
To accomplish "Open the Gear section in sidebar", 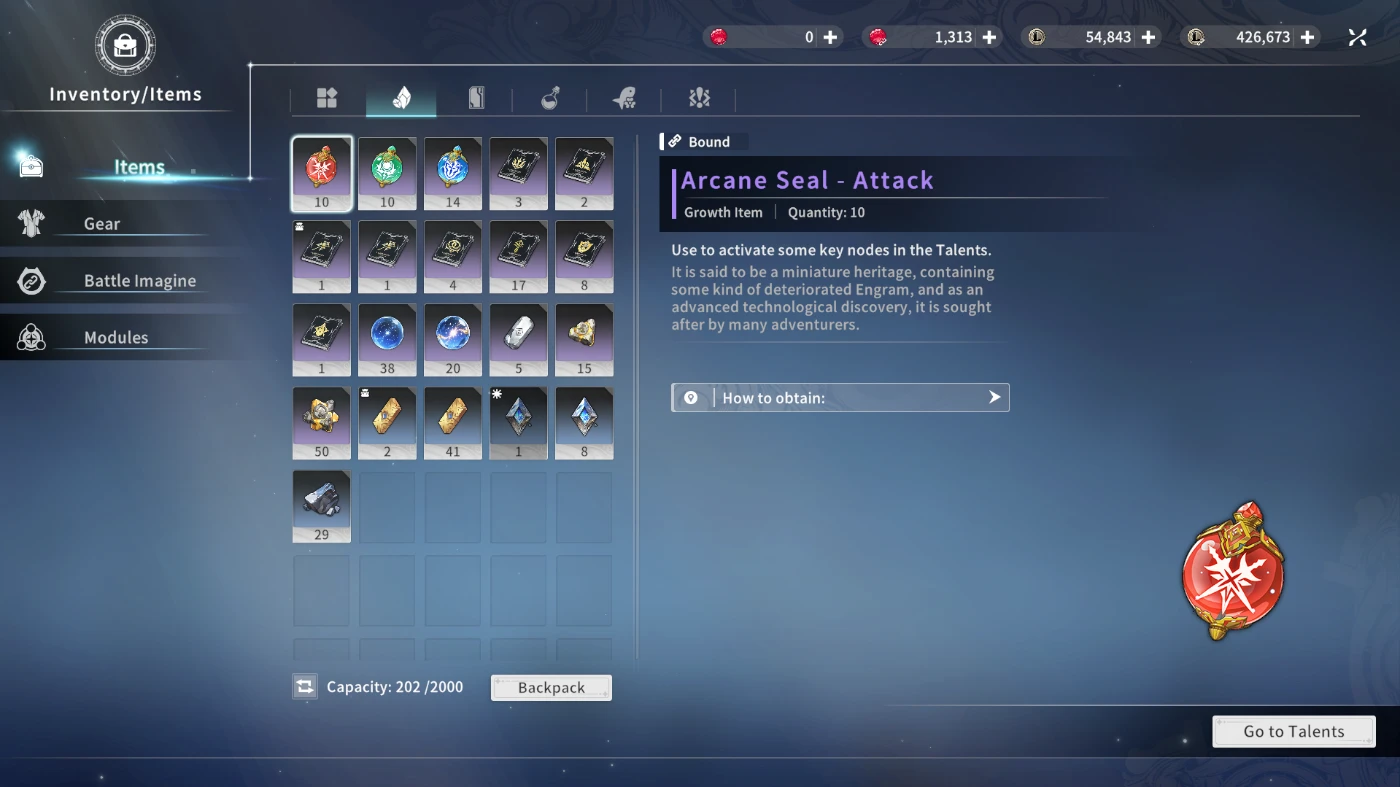I will click(102, 224).
